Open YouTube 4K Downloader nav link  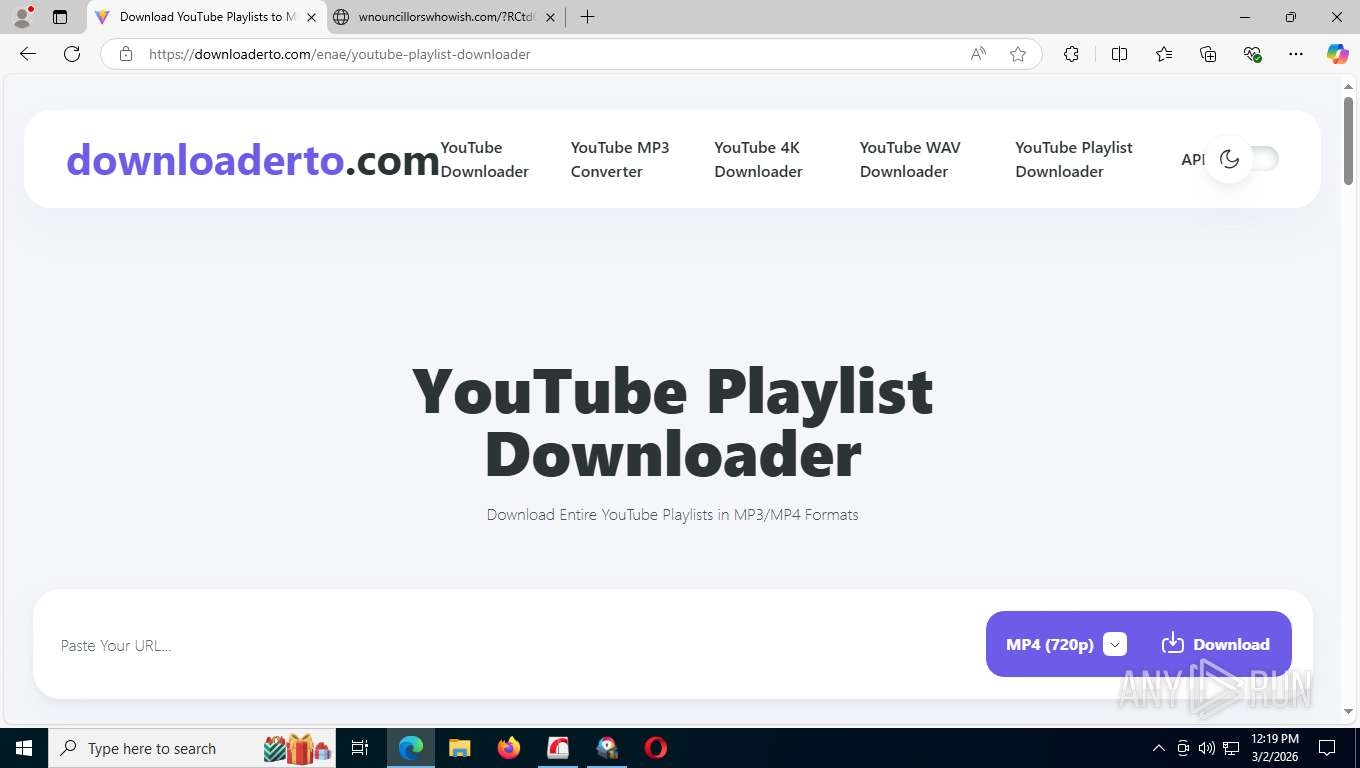758,159
